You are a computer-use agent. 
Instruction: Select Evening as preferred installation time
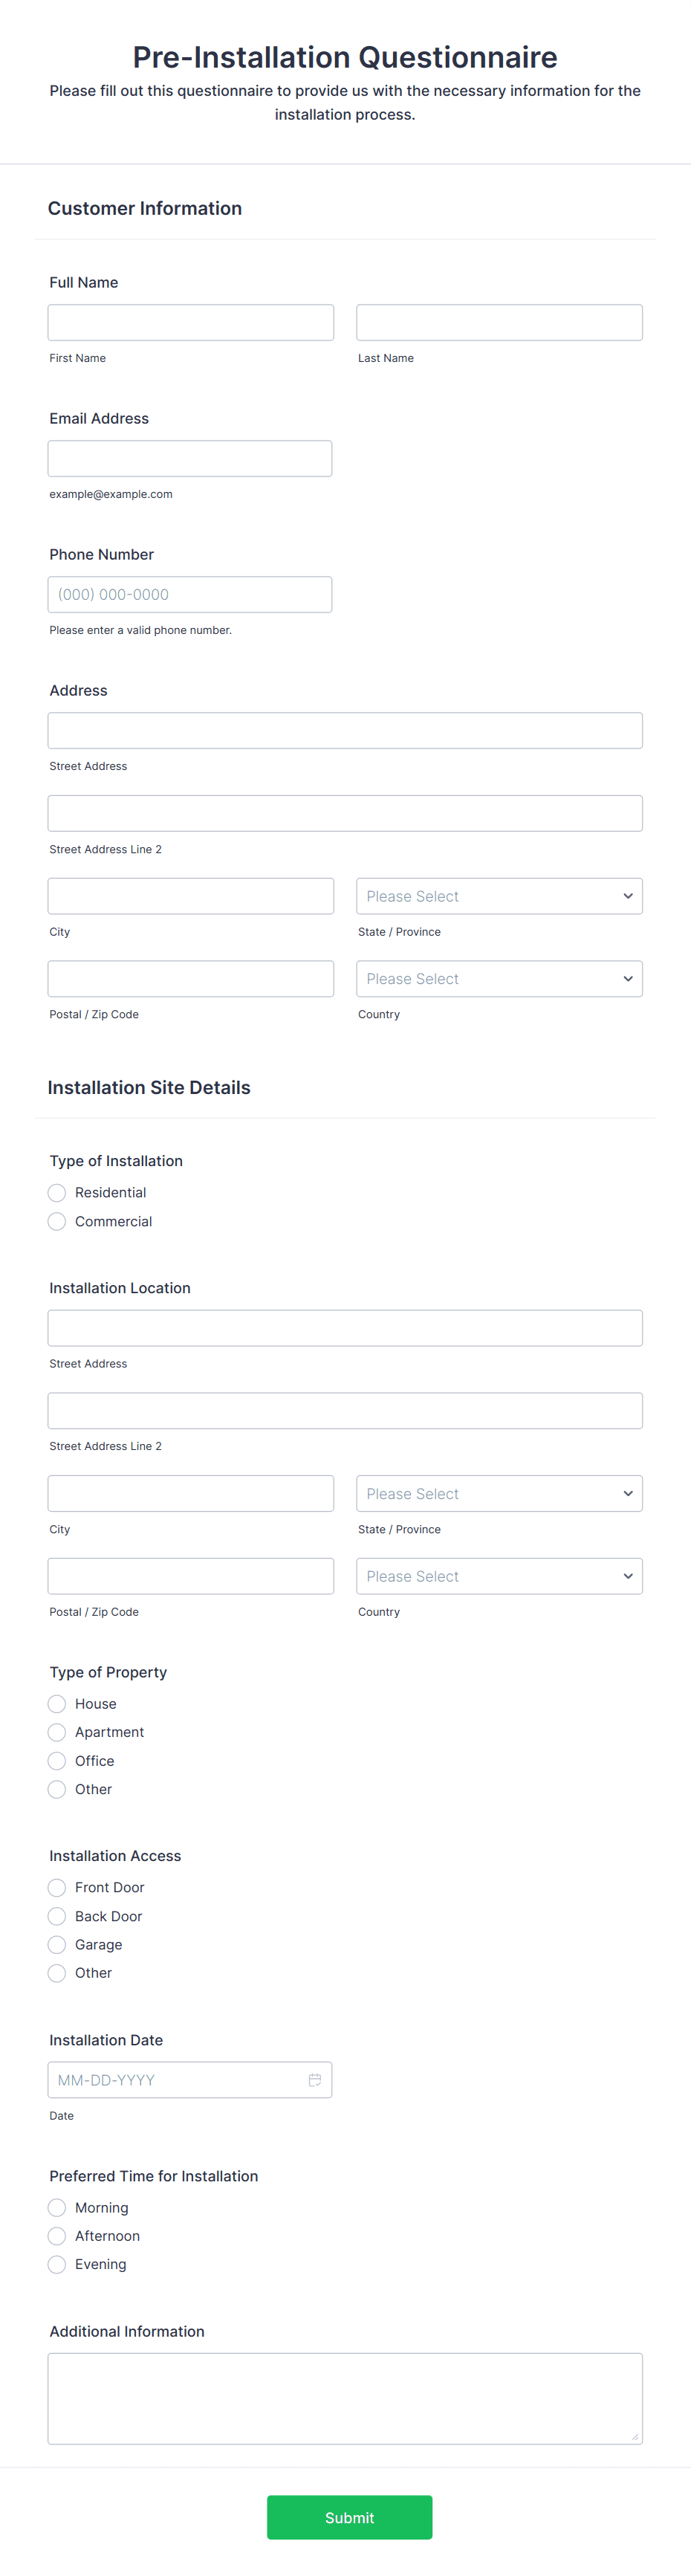56,2264
